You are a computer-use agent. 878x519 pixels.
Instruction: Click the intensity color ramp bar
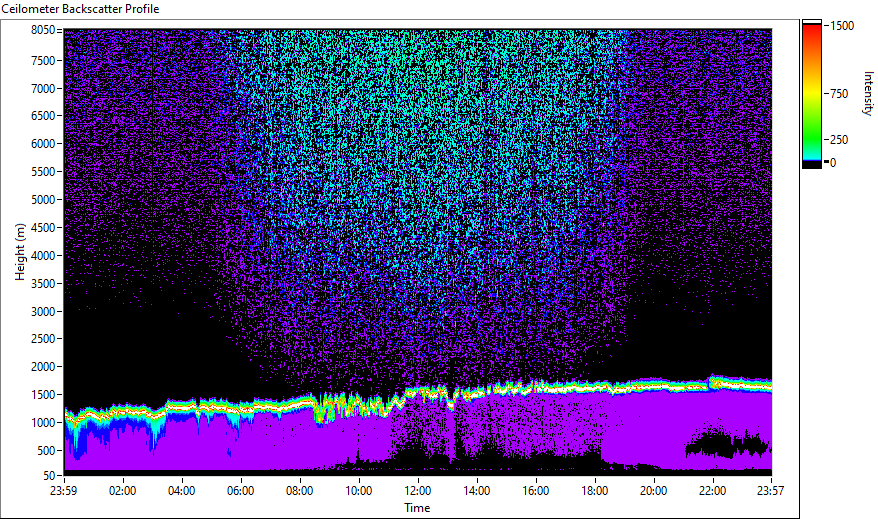click(x=812, y=93)
